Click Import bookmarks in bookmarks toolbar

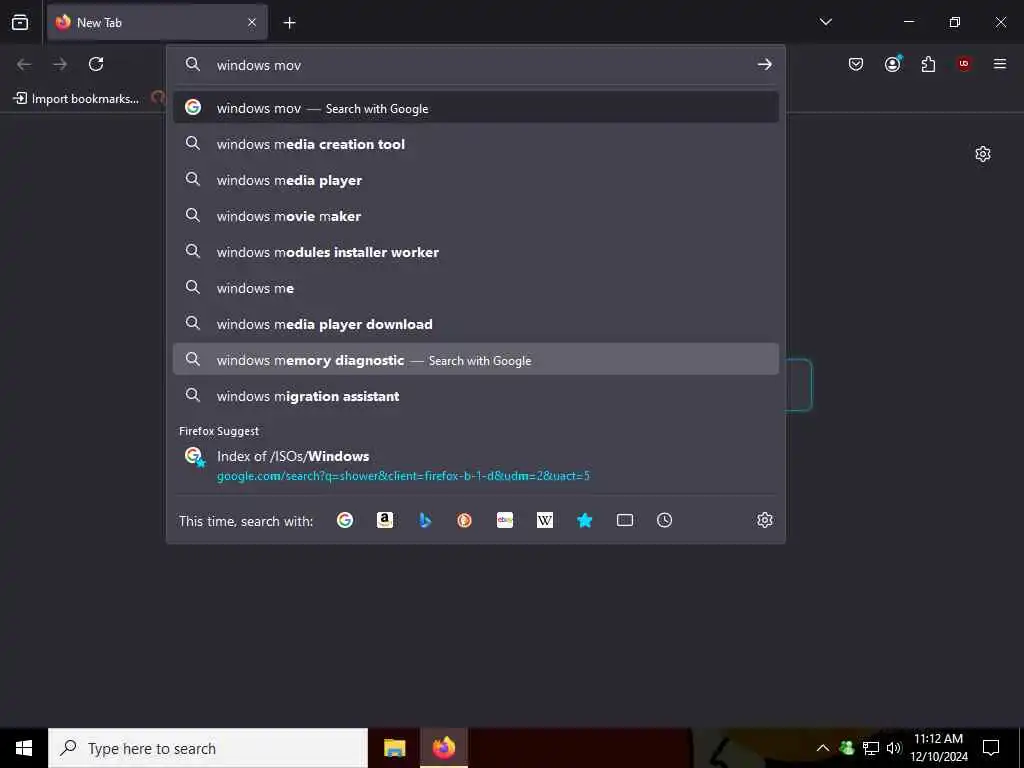point(76,99)
